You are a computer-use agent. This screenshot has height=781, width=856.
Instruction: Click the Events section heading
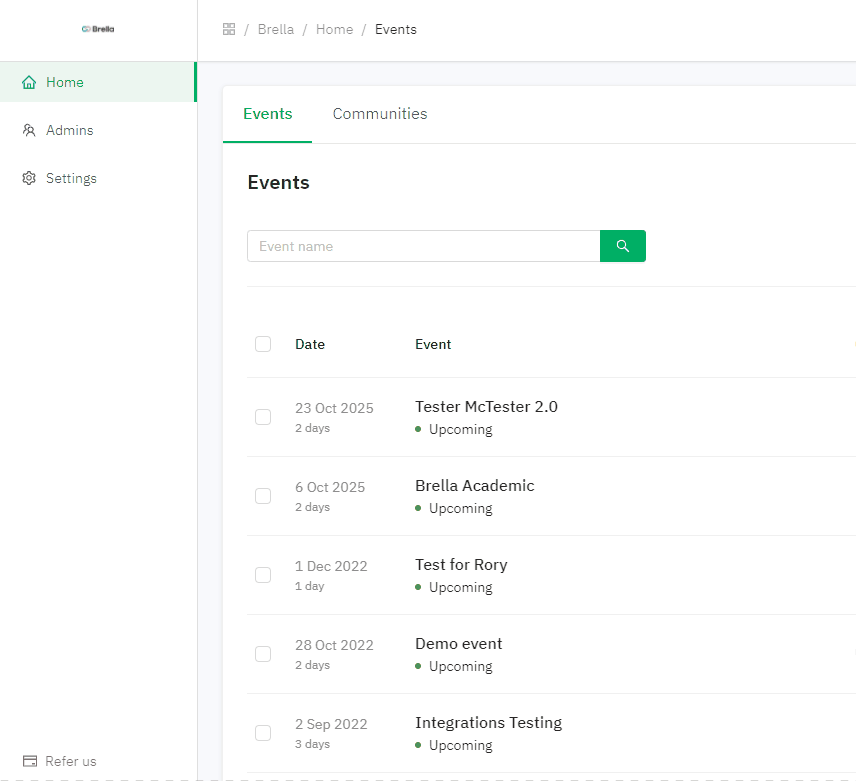pyautogui.click(x=278, y=182)
